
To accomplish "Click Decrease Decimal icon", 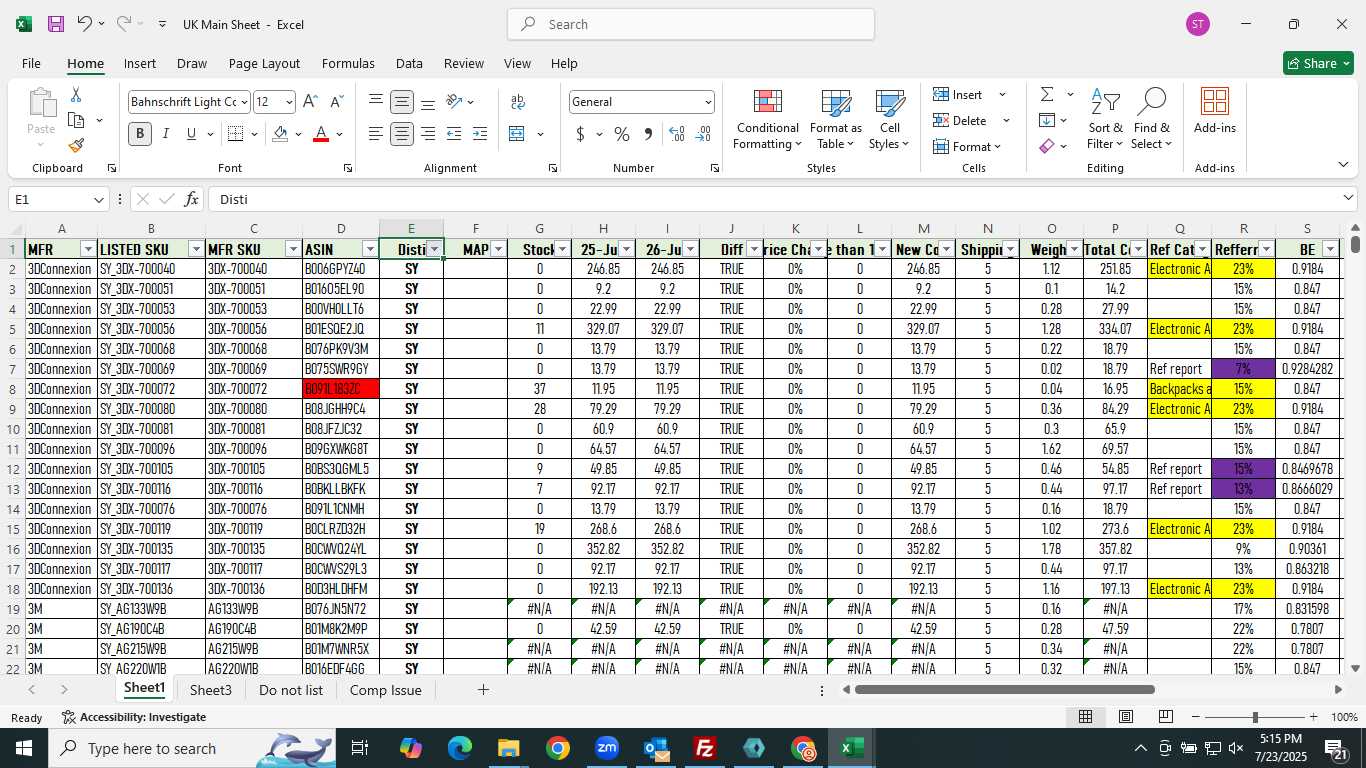I will click(703, 134).
